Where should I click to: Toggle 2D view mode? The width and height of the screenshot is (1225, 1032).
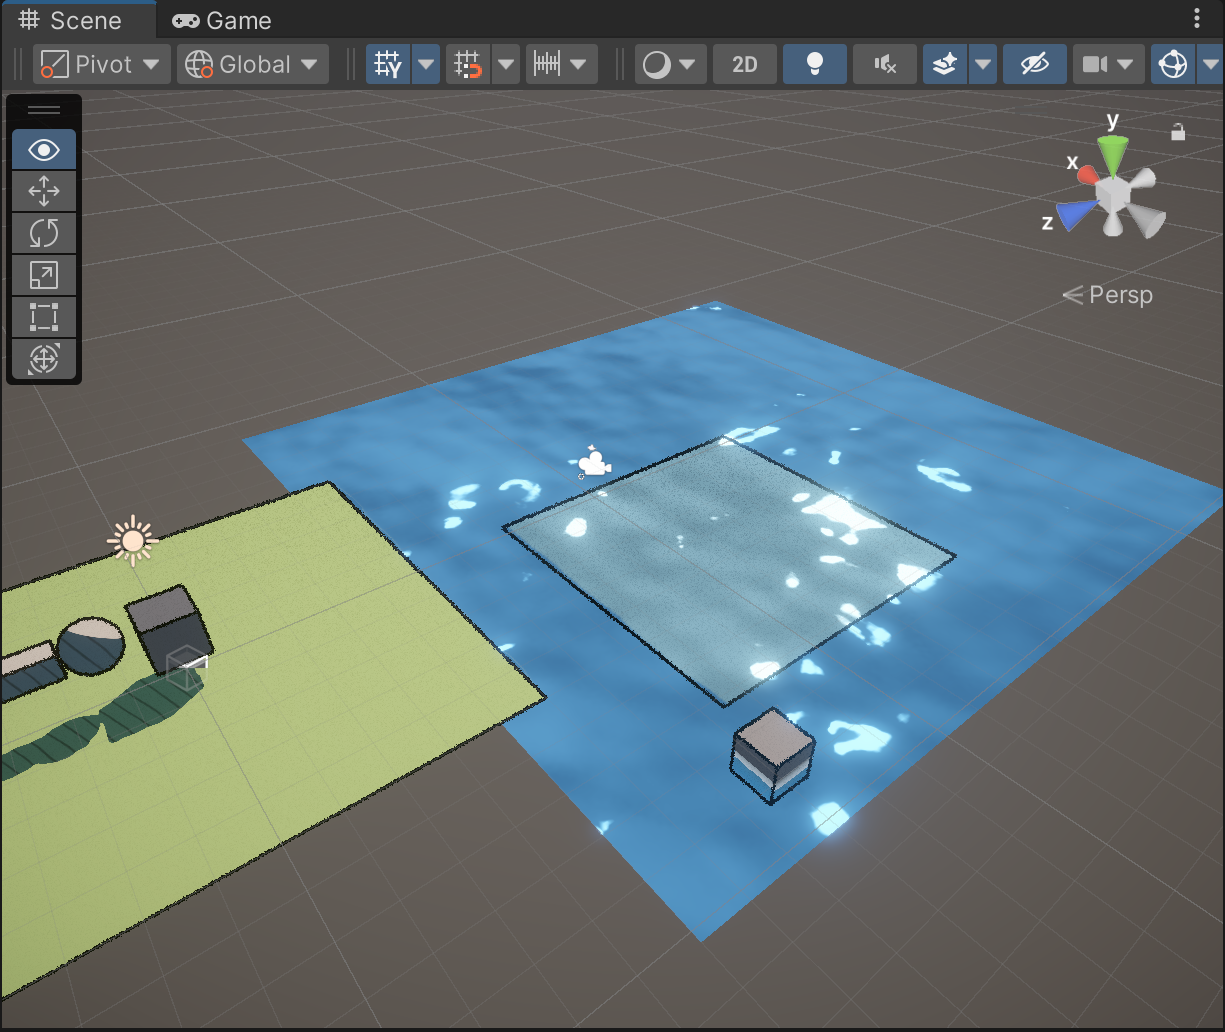(745, 64)
